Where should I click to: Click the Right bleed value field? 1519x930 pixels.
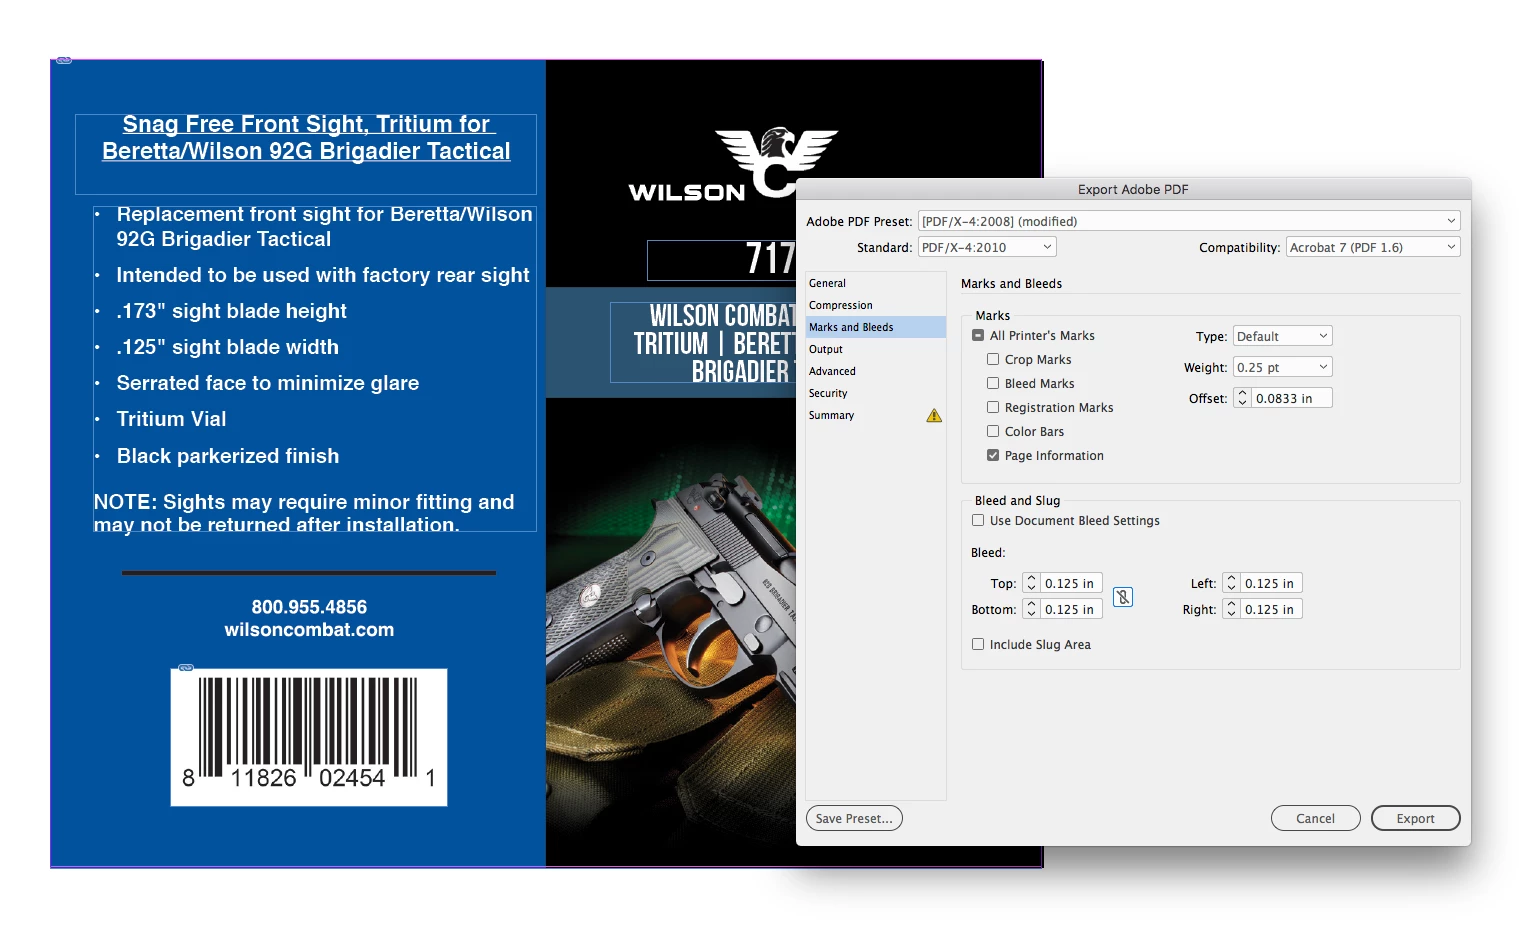click(1271, 610)
